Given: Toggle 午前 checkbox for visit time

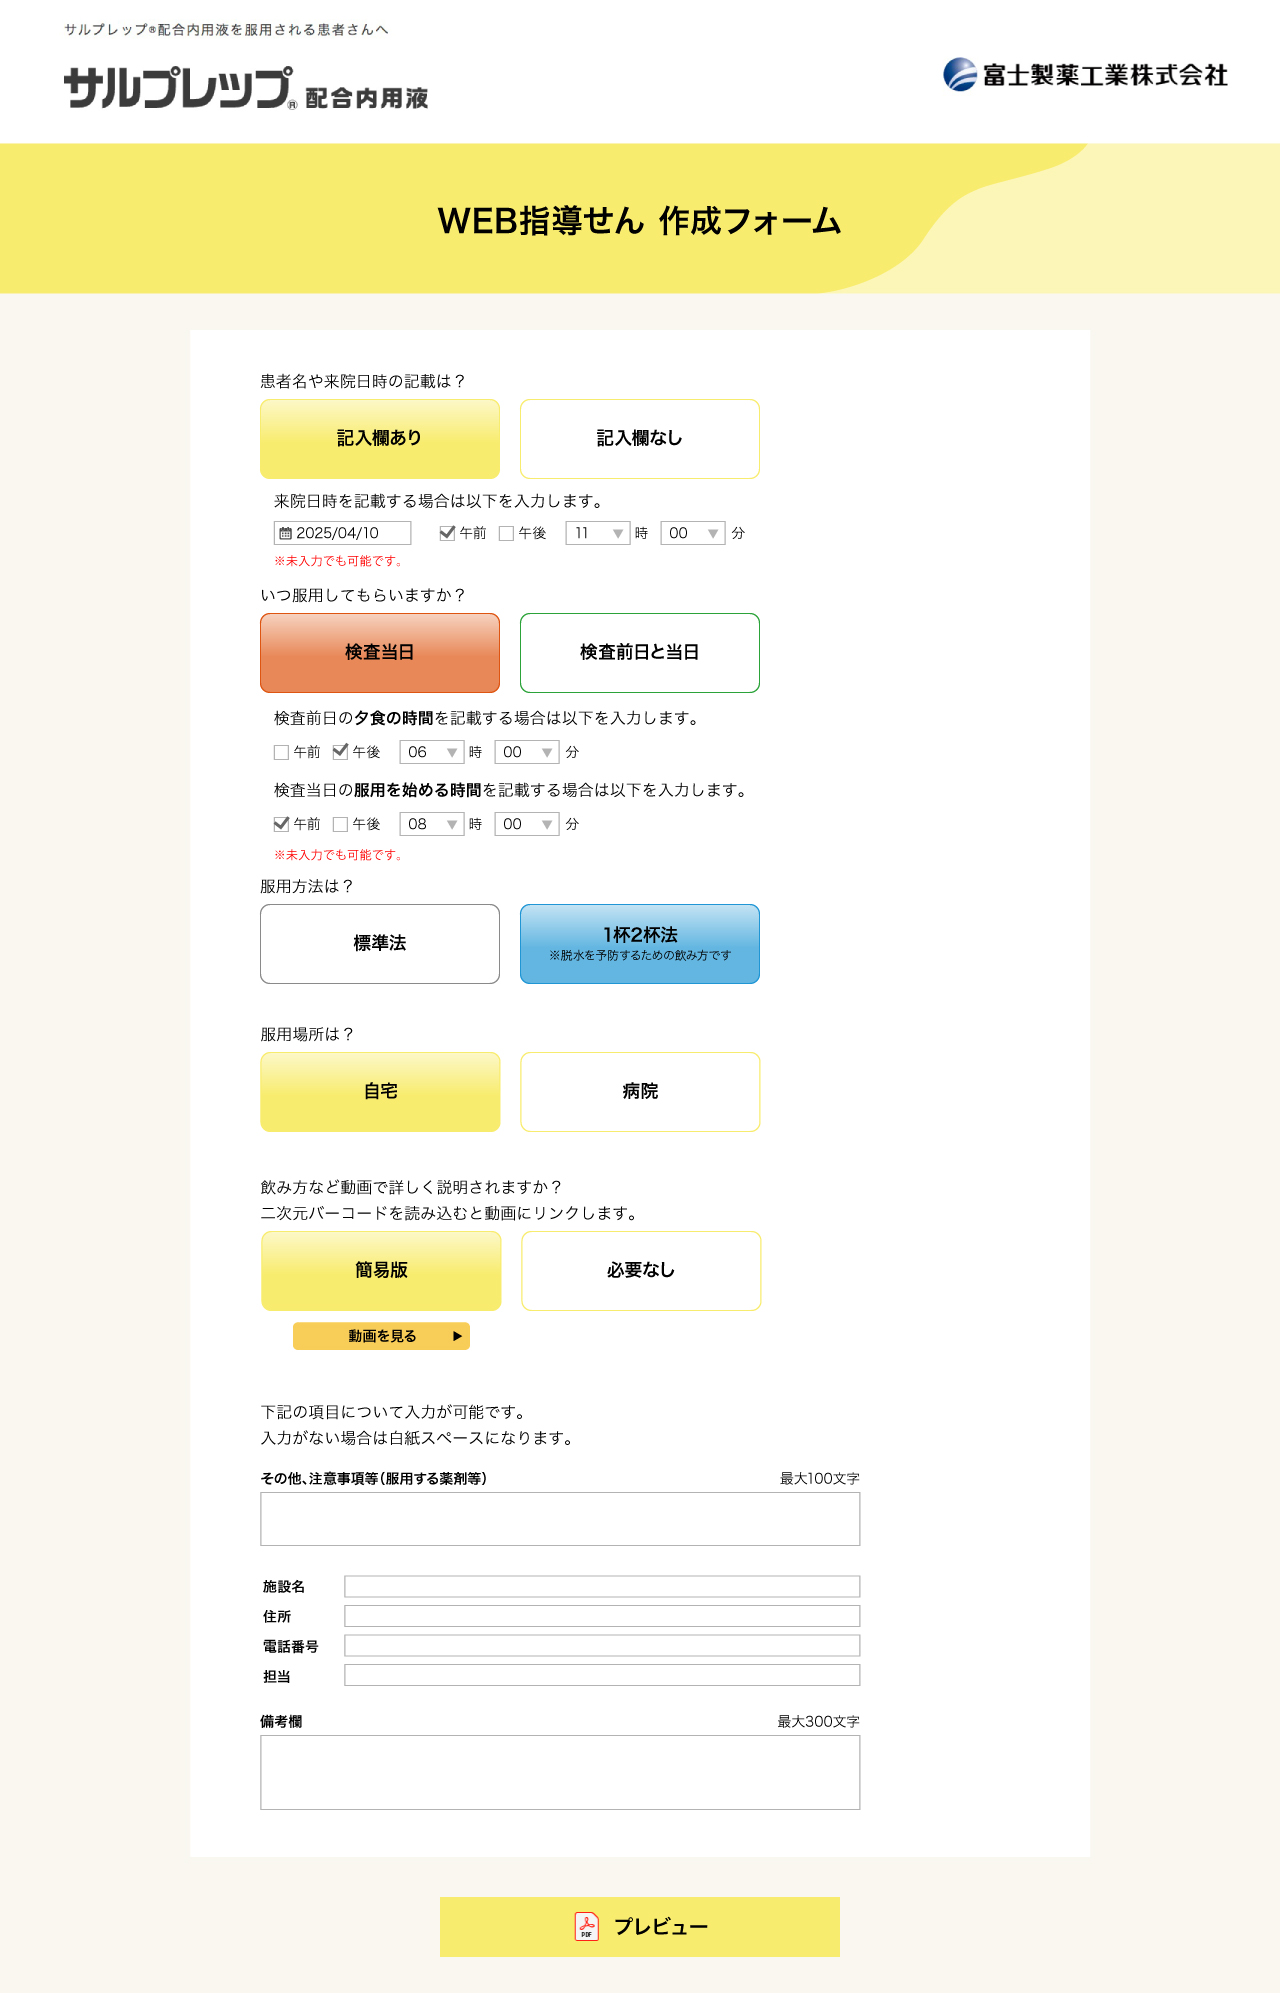Looking at the screenshot, I should (x=447, y=533).
